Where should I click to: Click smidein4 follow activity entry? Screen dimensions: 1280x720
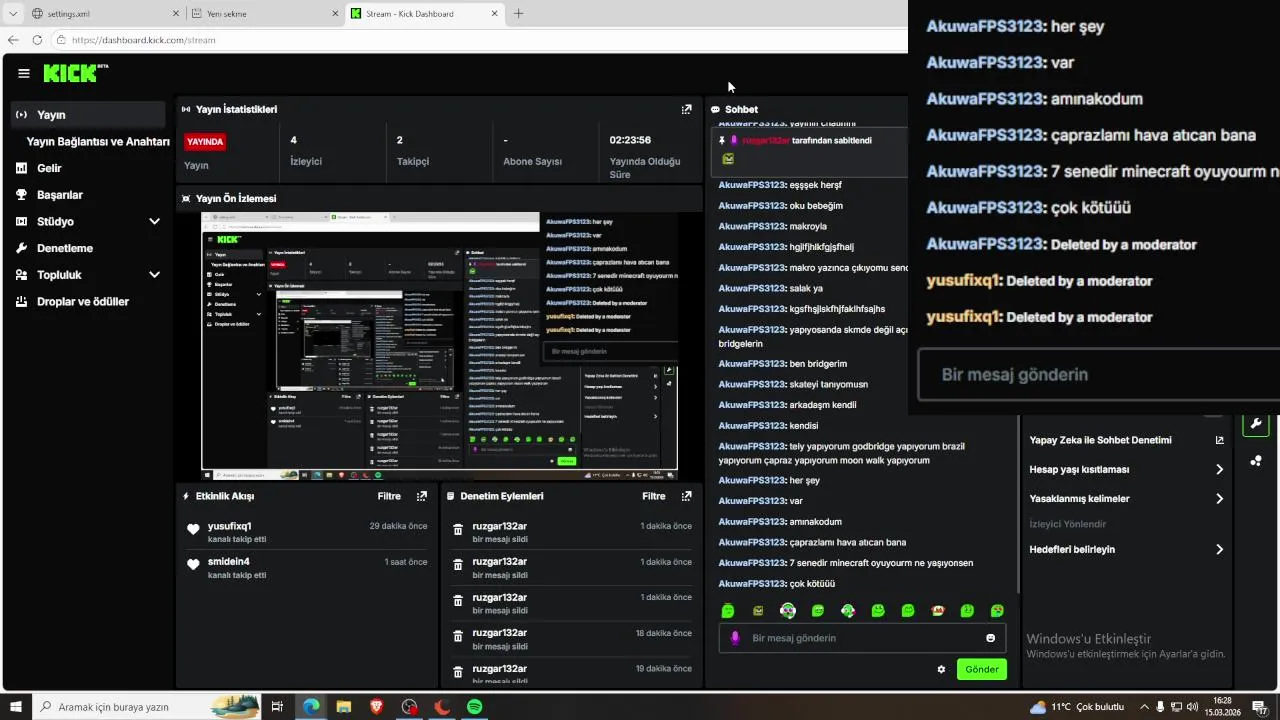tap(307, 568)
